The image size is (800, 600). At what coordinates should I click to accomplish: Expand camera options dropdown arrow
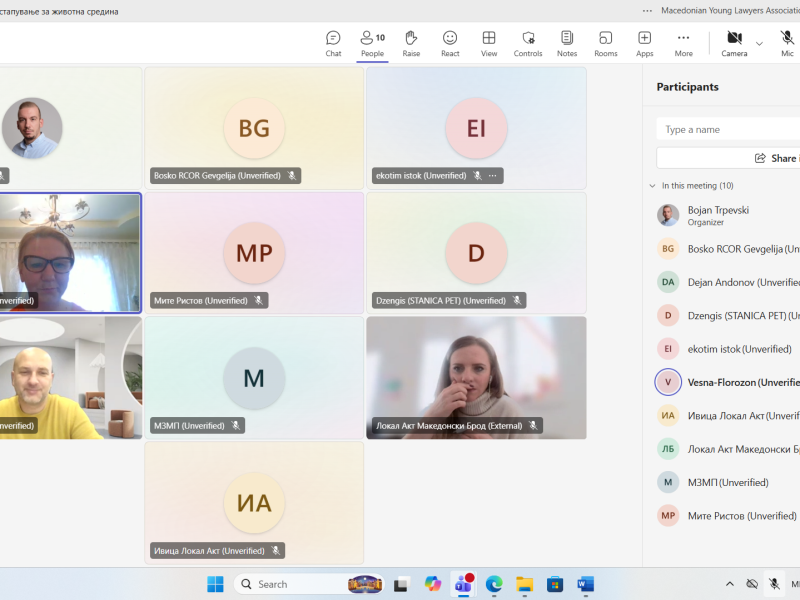[x=759, y=43]
